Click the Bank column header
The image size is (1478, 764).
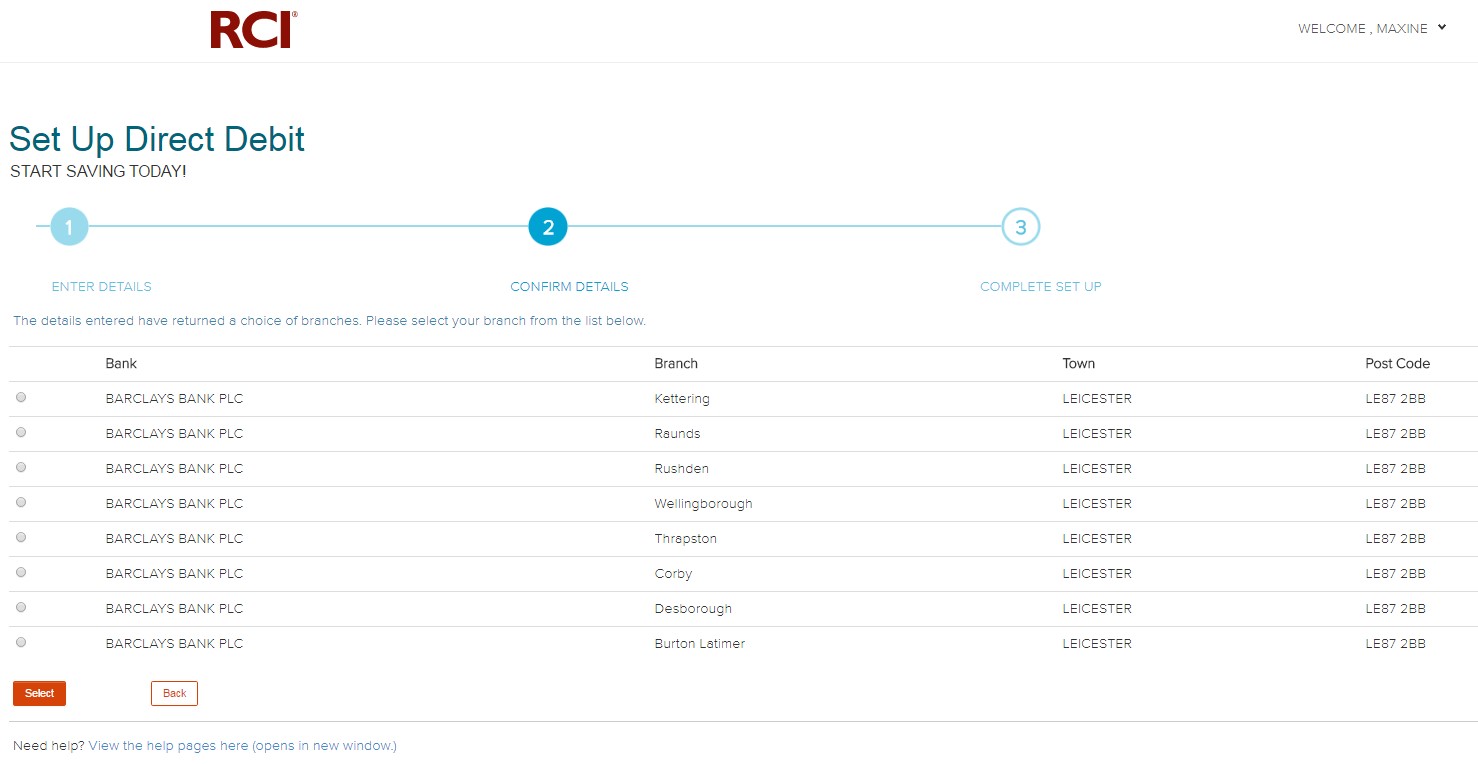pos(121,364)
